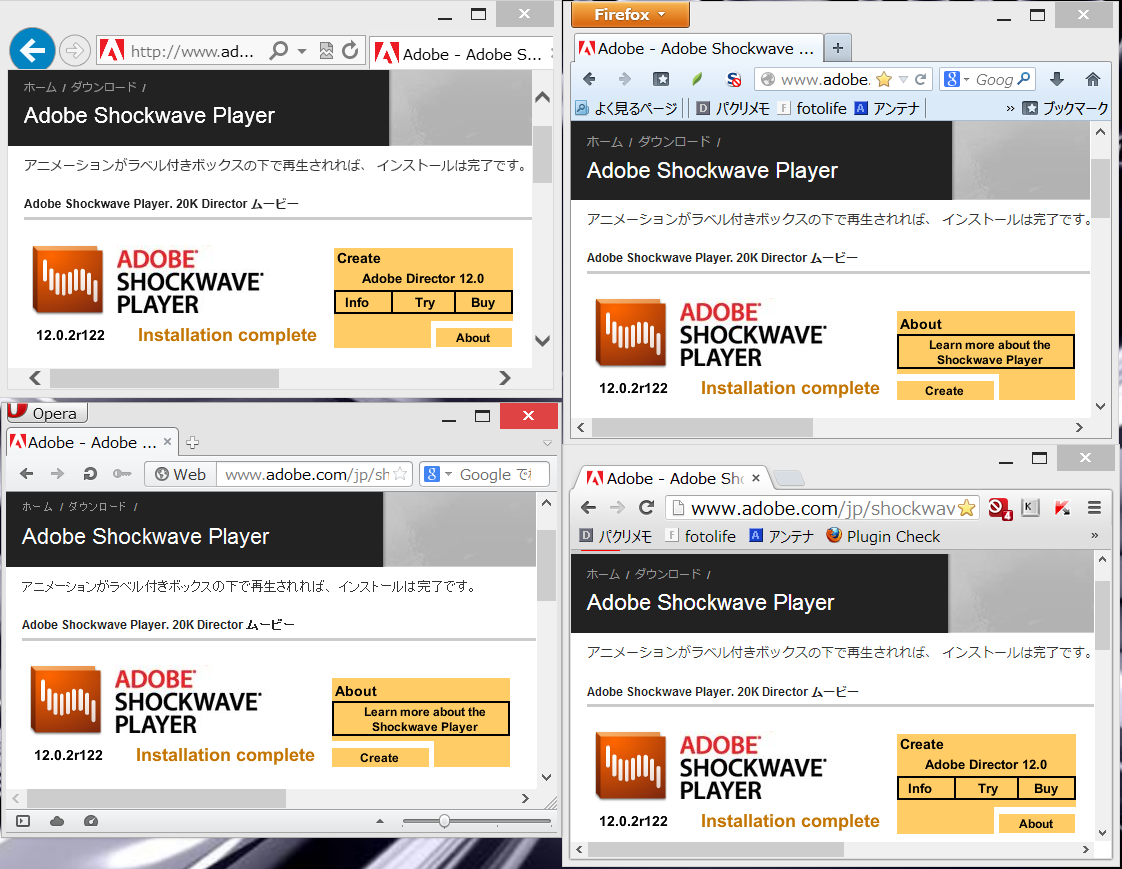This screenshot has height=869, width=1122.
Task: Open the Web badge dropdown in Opera's address bar
Action: tap(180, 475)
